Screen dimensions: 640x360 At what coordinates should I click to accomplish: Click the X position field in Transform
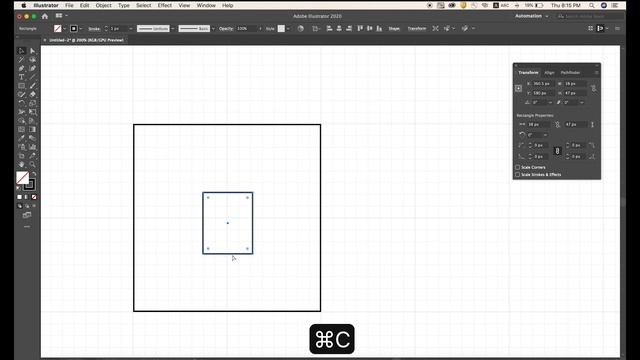[542, 84]
